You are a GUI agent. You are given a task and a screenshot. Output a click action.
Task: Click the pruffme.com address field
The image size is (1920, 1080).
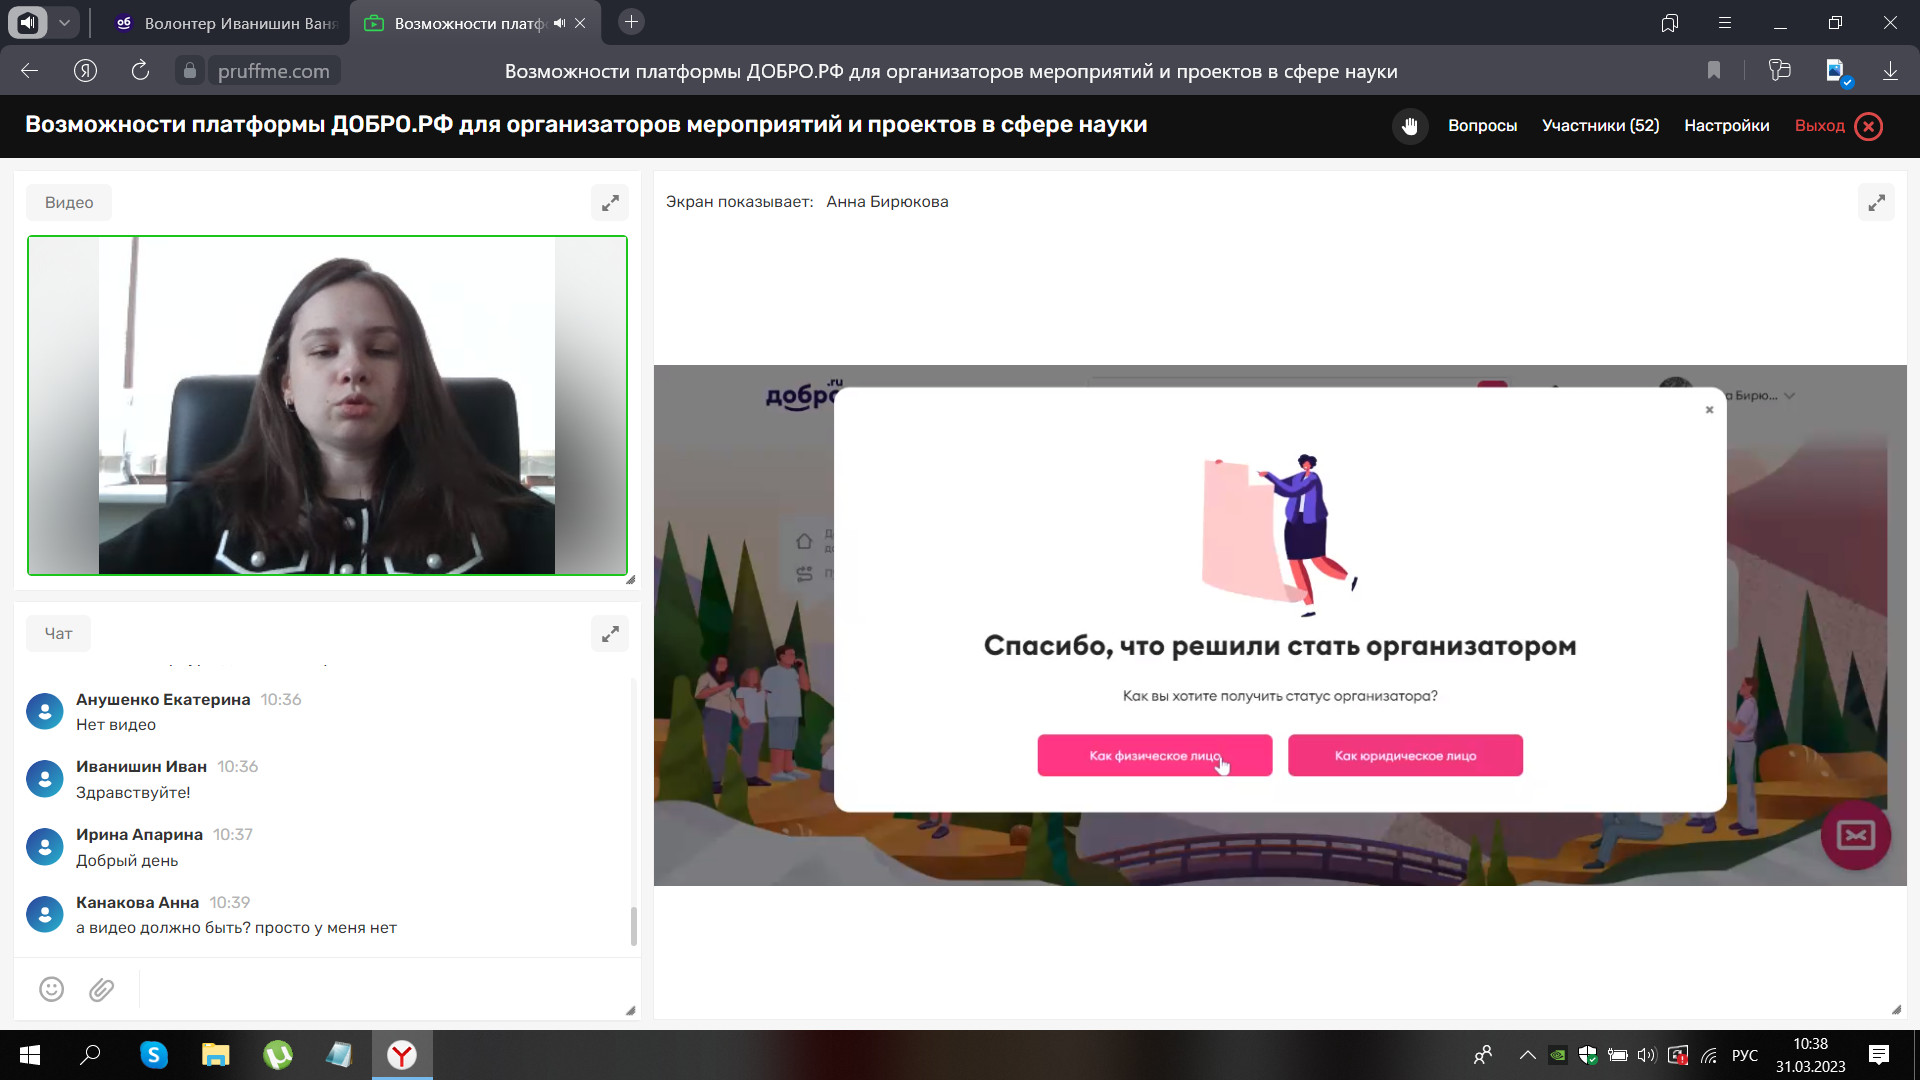pos(274,71)
